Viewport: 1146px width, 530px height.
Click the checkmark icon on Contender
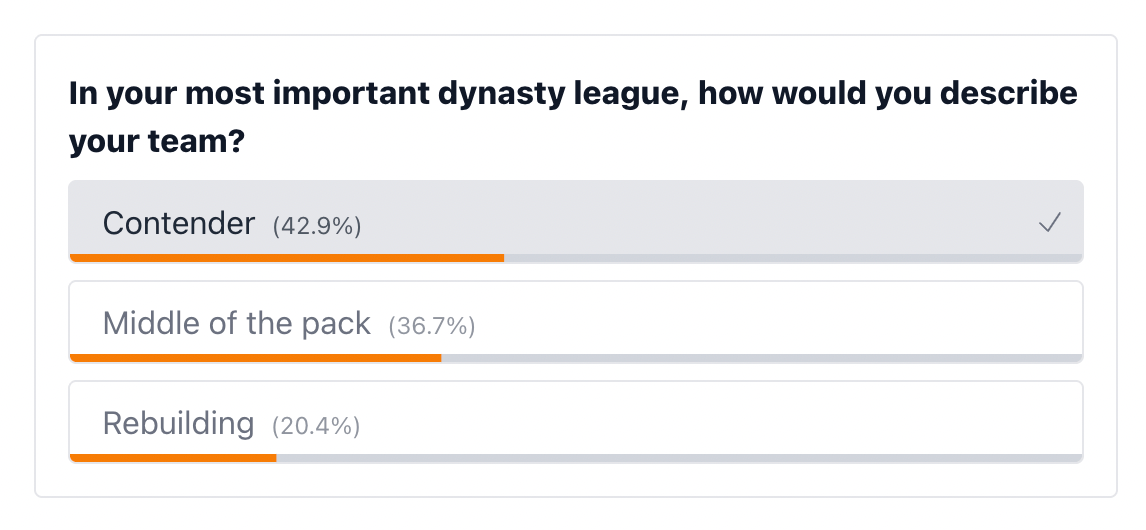point(1050,222)
